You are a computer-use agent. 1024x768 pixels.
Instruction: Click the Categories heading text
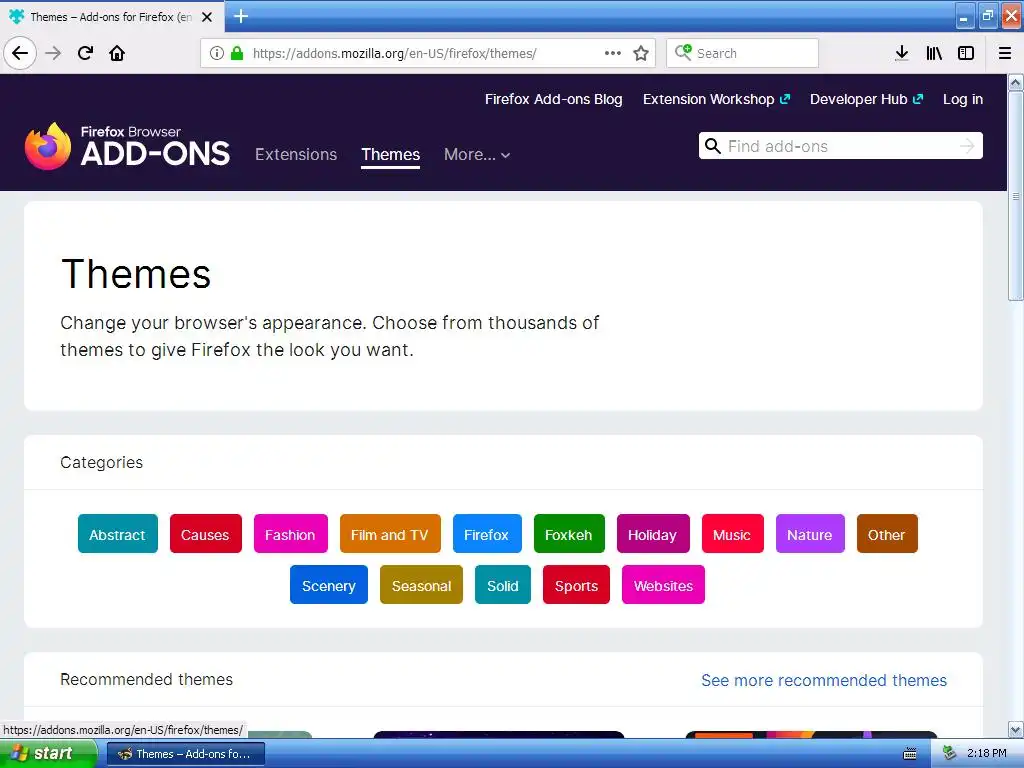(101, 462)
